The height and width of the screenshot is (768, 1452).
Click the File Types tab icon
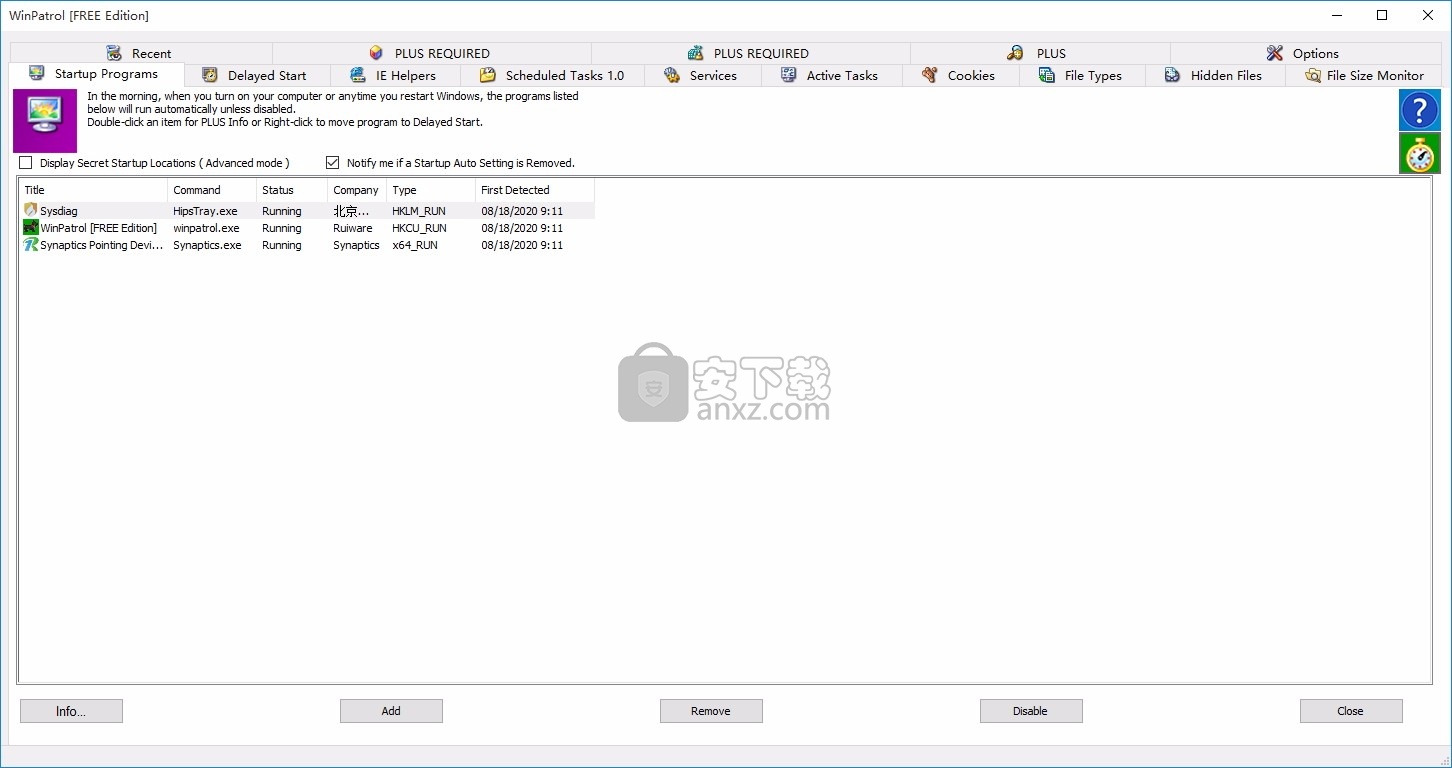coord(1047,75)
